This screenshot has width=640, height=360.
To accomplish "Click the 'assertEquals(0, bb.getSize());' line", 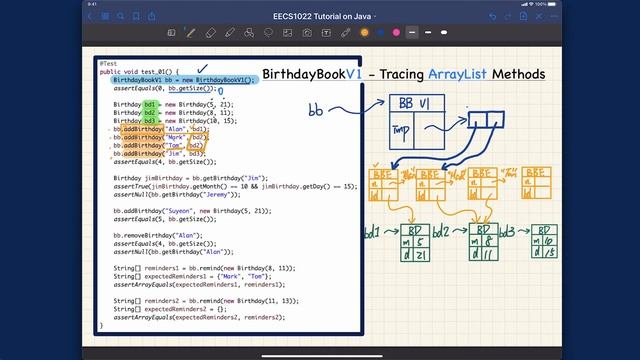I will click(164, 88).
